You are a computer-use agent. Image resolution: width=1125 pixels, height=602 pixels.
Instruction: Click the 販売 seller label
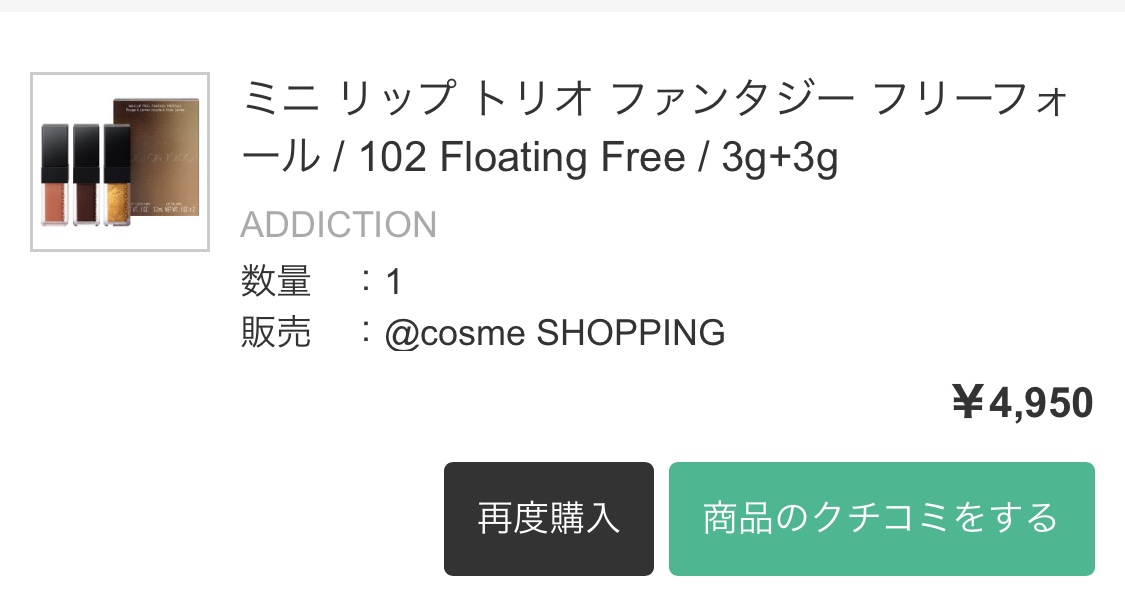[276, 333]
